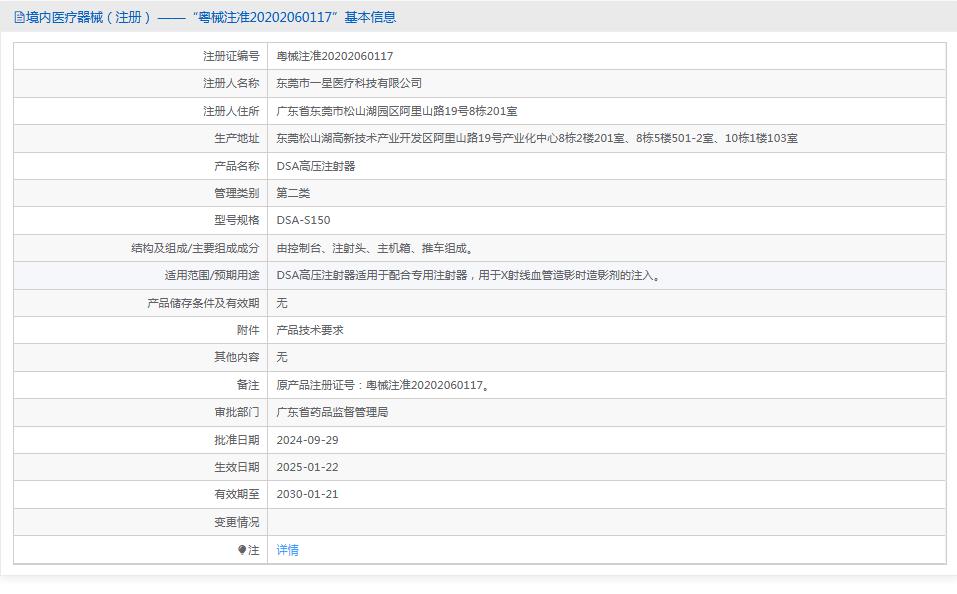Click the lightbulb icon beside 注 label

[x=242, y=550]
